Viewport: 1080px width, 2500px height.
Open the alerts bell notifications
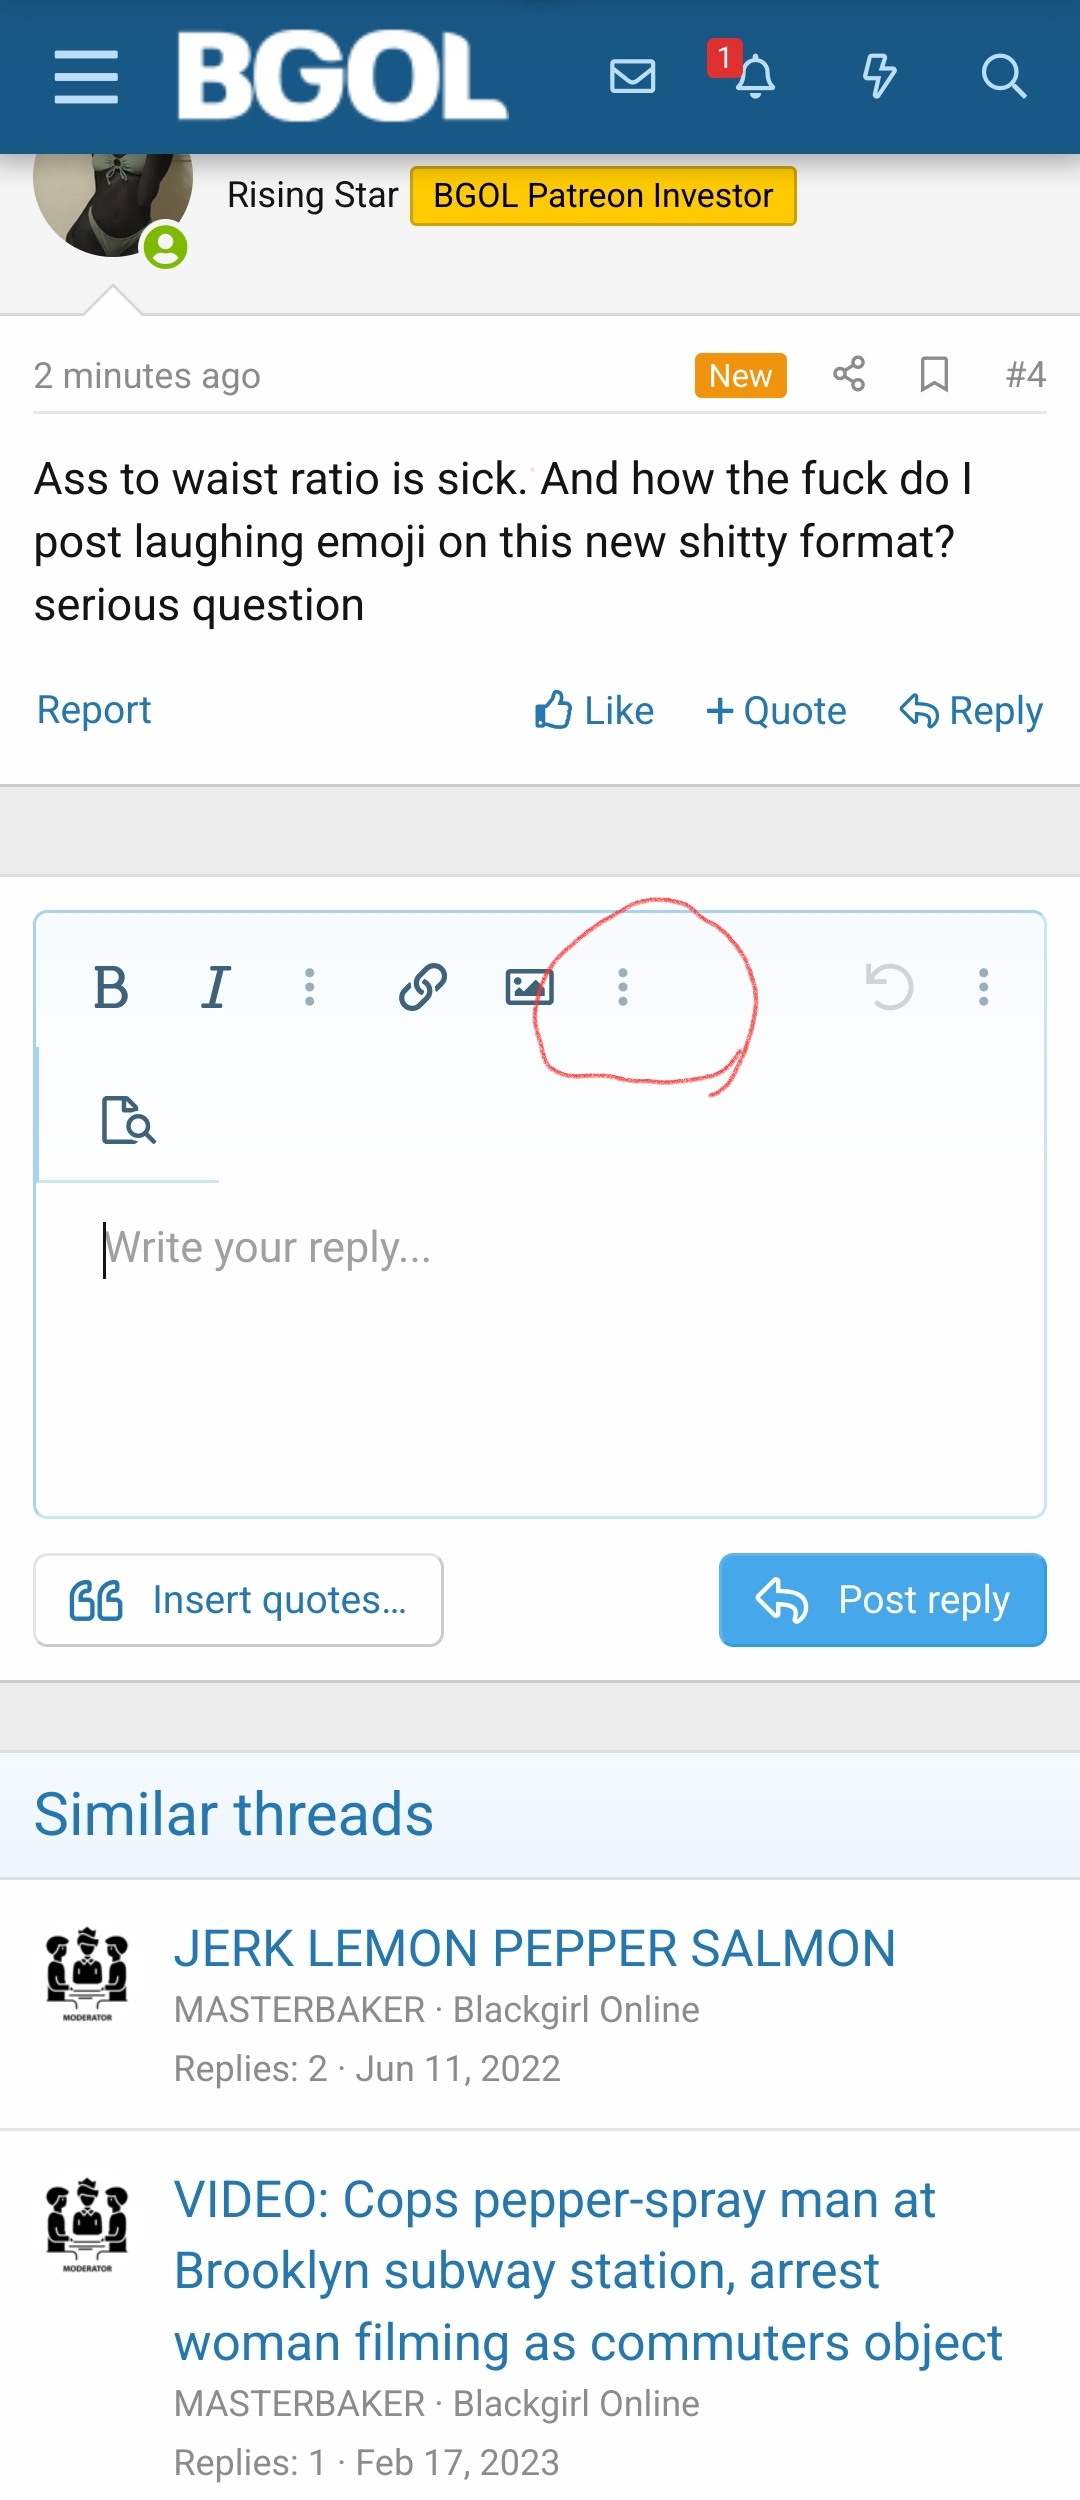tap(755, 76)
